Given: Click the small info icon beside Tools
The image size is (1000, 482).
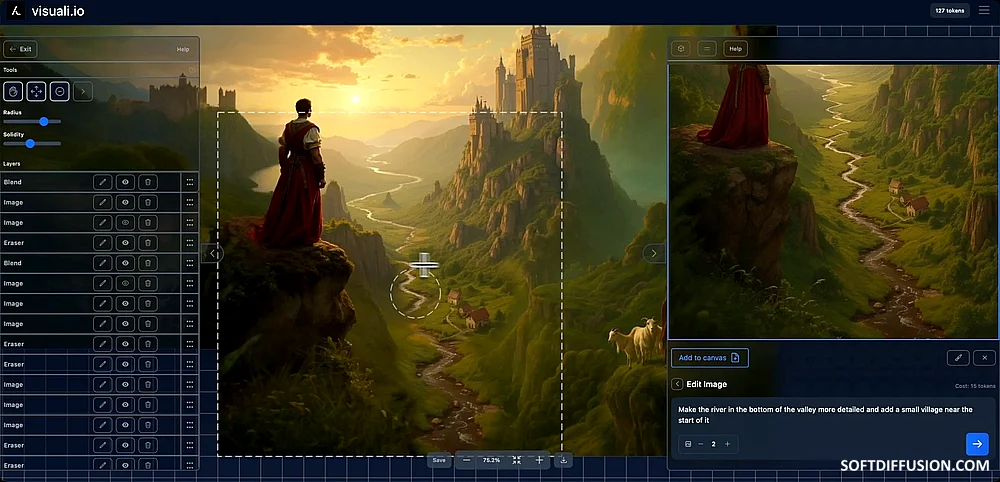Looking at the screenshot, I should click(192, 70).
